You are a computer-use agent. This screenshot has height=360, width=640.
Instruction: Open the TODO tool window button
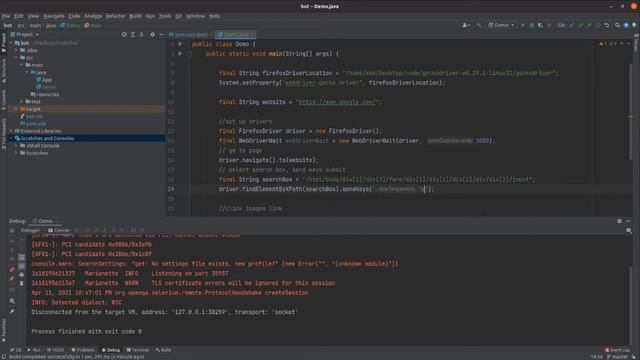[x=56, y=350]
